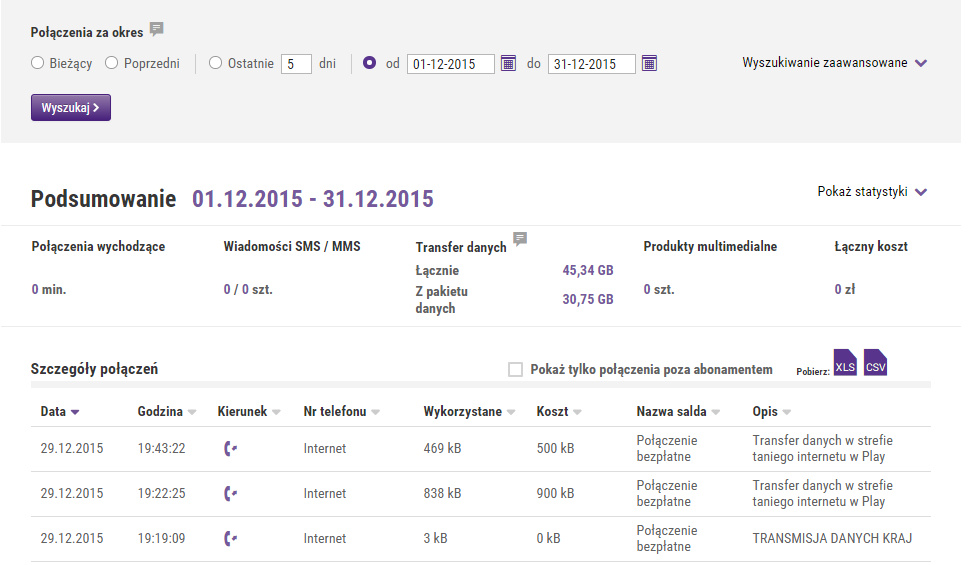Click the 0 kB cost cell
The height and width of the screenshot is (565, 970).
pos(549,538)
